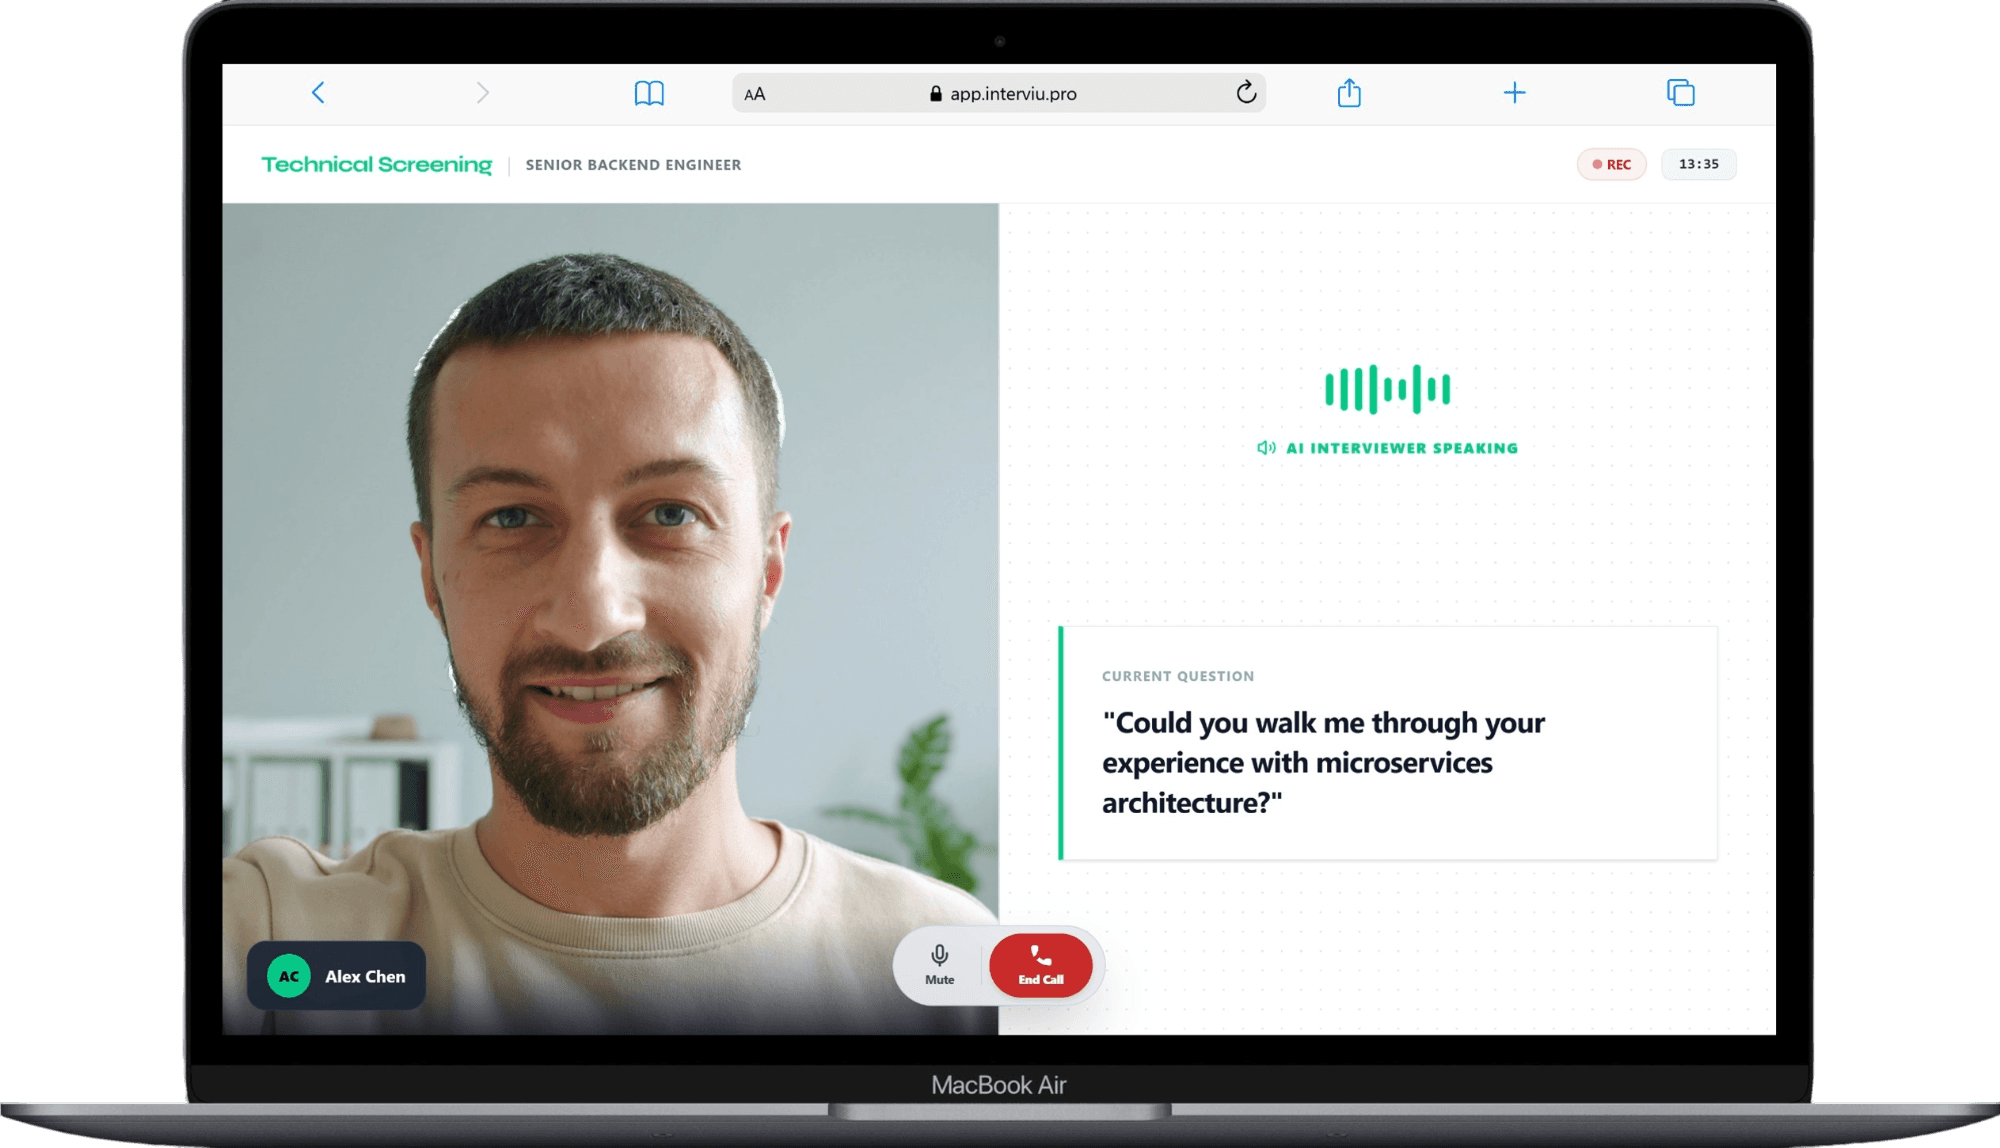Click the AC avatar badge
This screenshot has height=1148, width=2000.
tap(289, 976)
